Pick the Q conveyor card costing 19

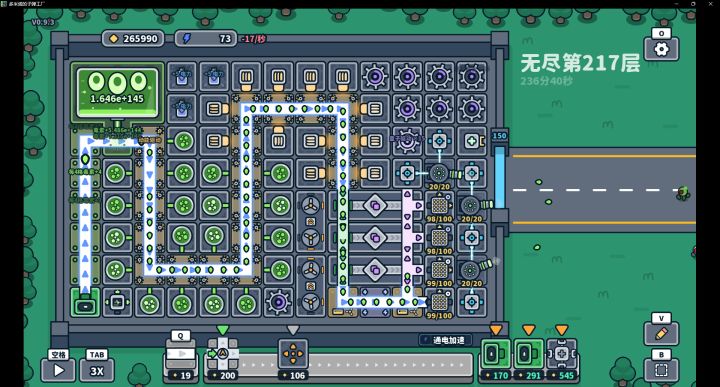coord(181,359)
